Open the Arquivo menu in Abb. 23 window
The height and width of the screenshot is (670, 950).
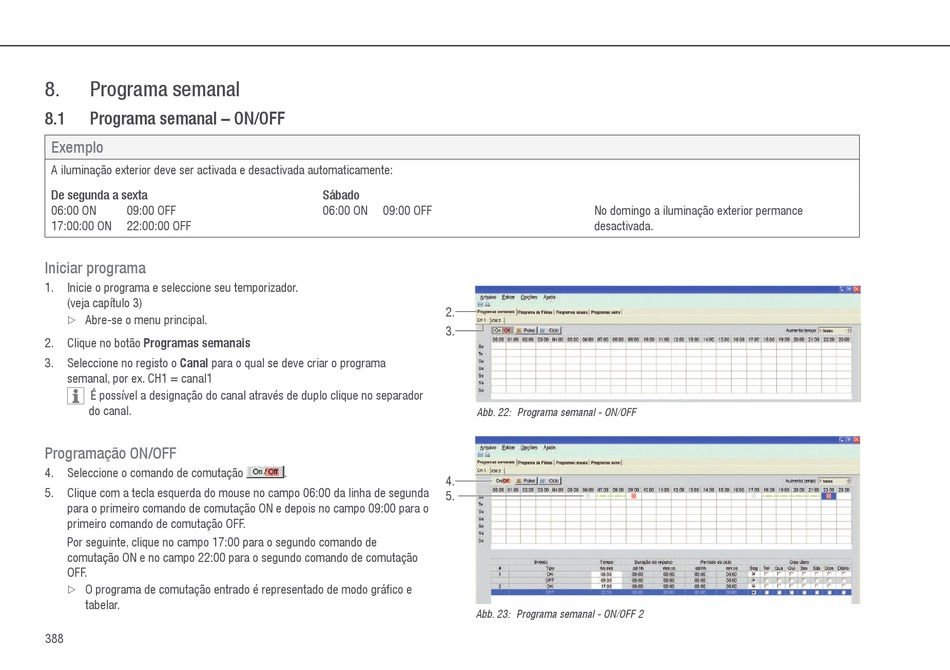pos(488,448)
